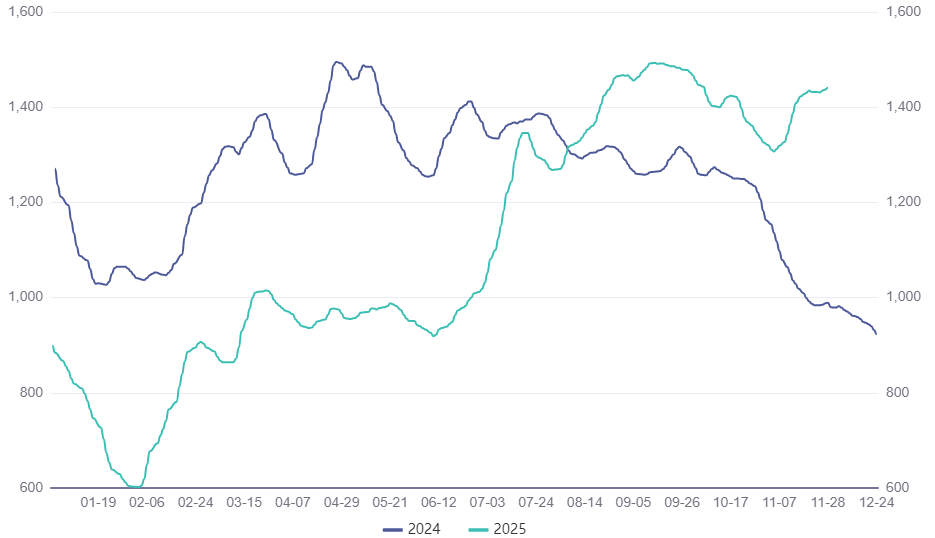The height and width of the screenshot is (538, 935).
Task: Click the 01-19 x-axis date label
Action: (97, 504)
